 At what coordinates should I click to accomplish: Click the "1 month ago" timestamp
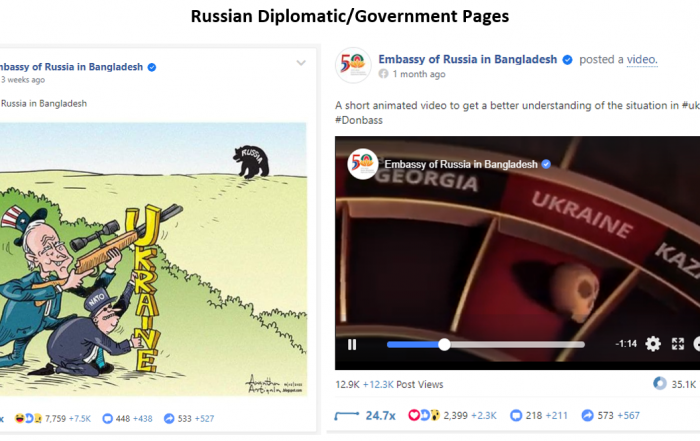tap(419, 74)
